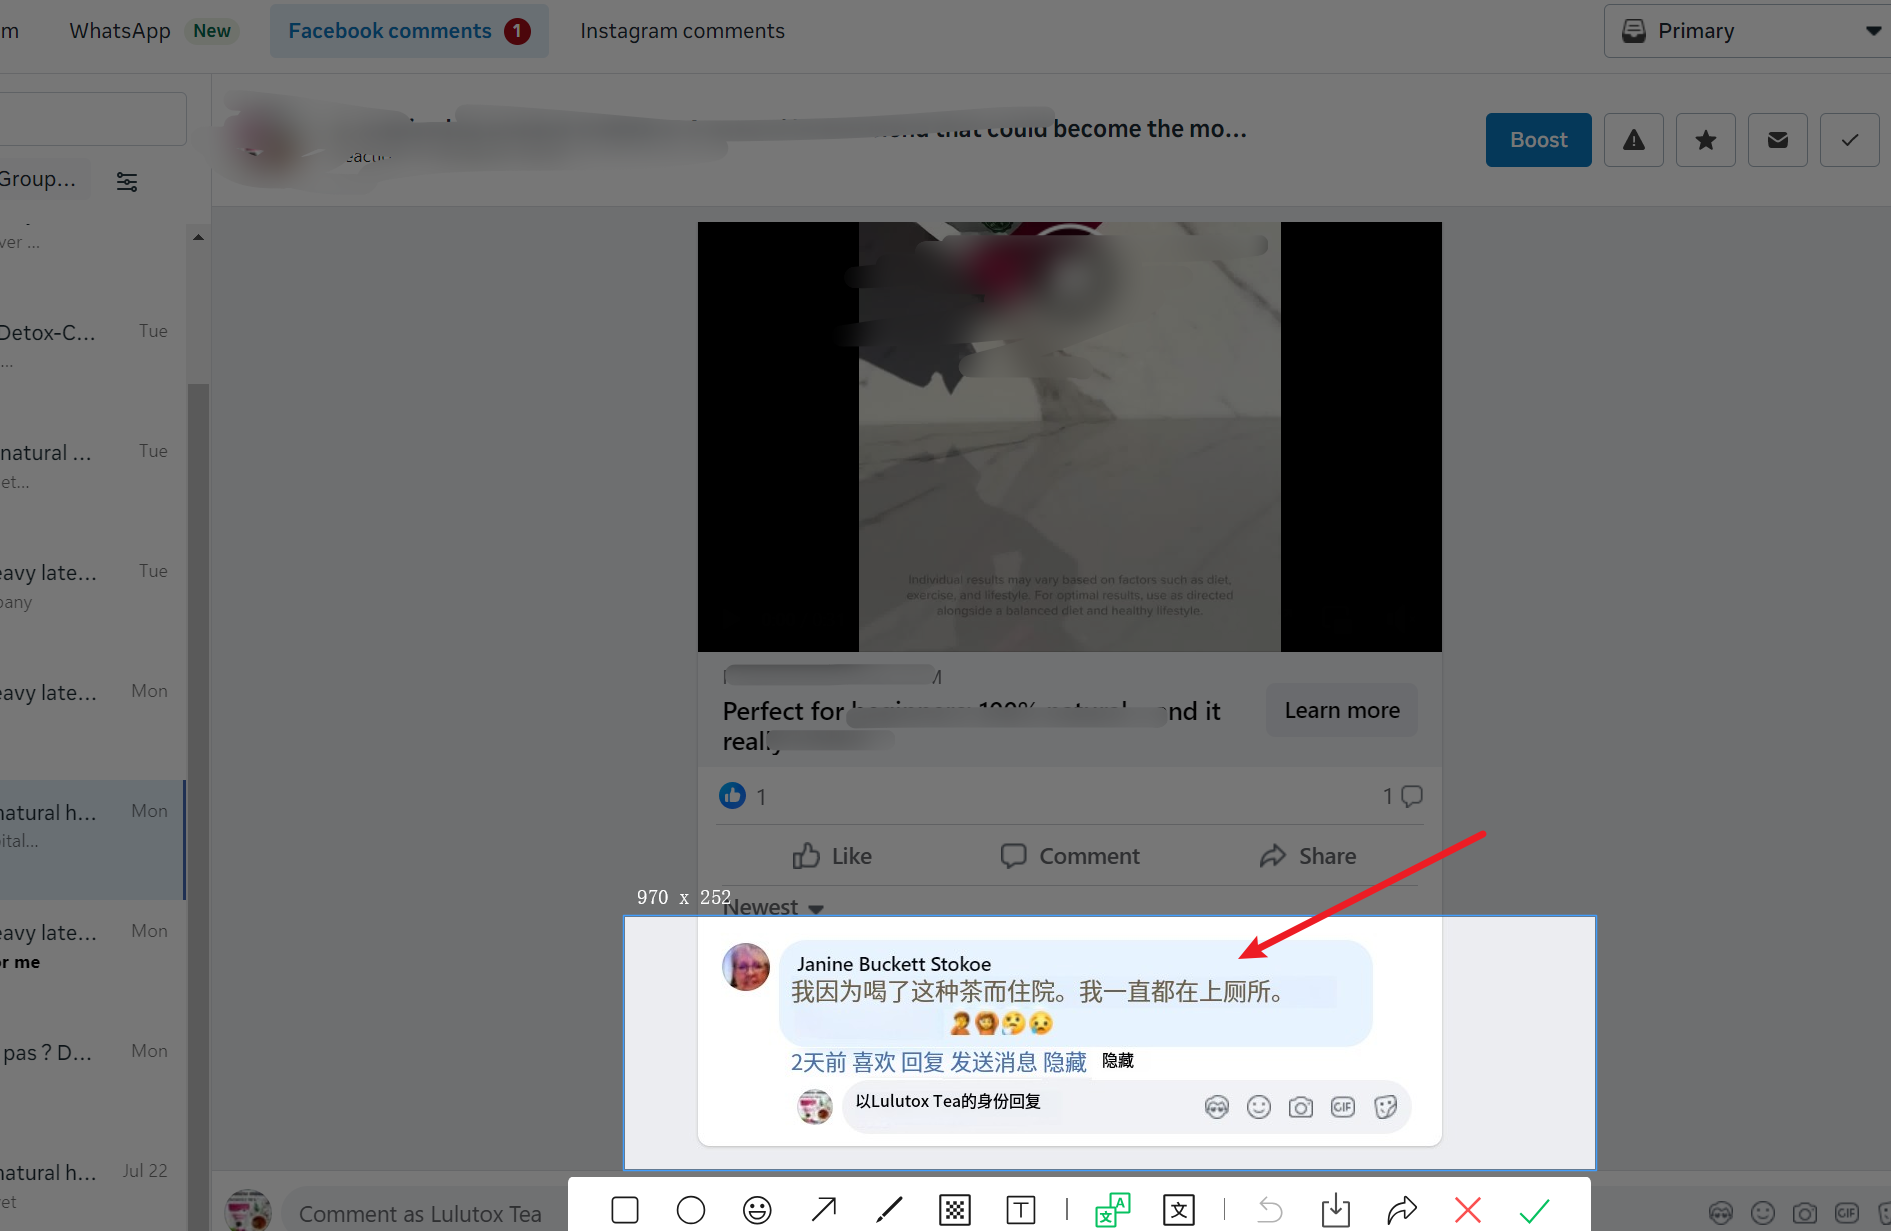The width and height of the screenshot is (1891, 1231).
Task: Open the WhatsApp tab
Action: [x=120, y=31]
